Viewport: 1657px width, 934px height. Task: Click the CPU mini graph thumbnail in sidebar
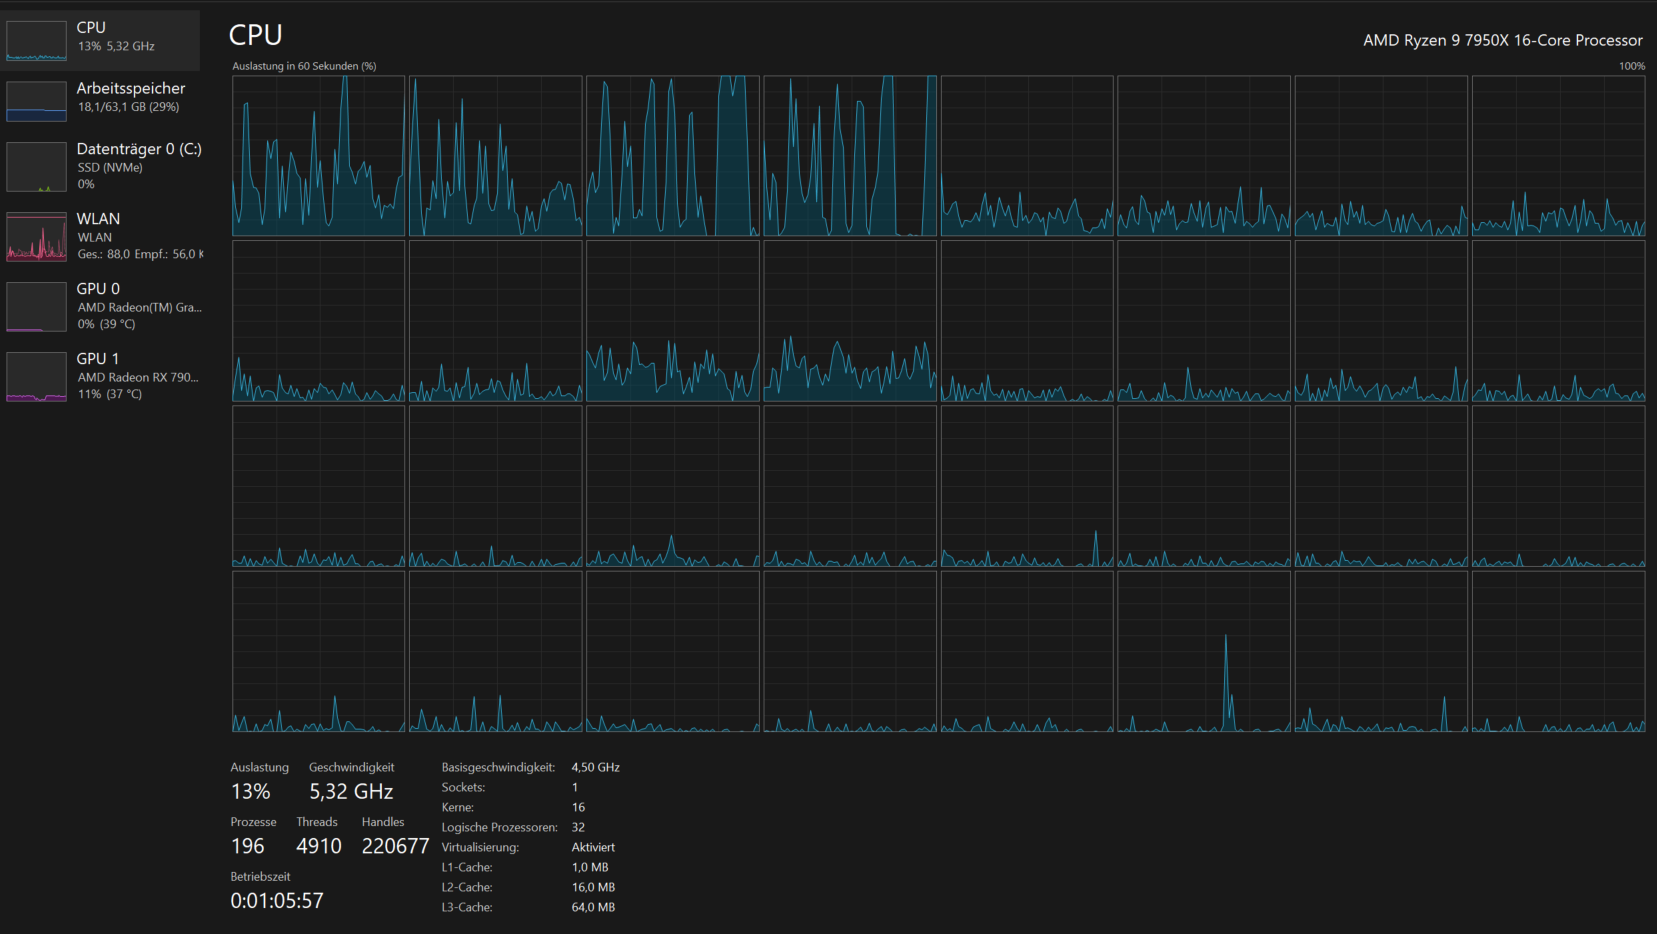click(37, 41)
